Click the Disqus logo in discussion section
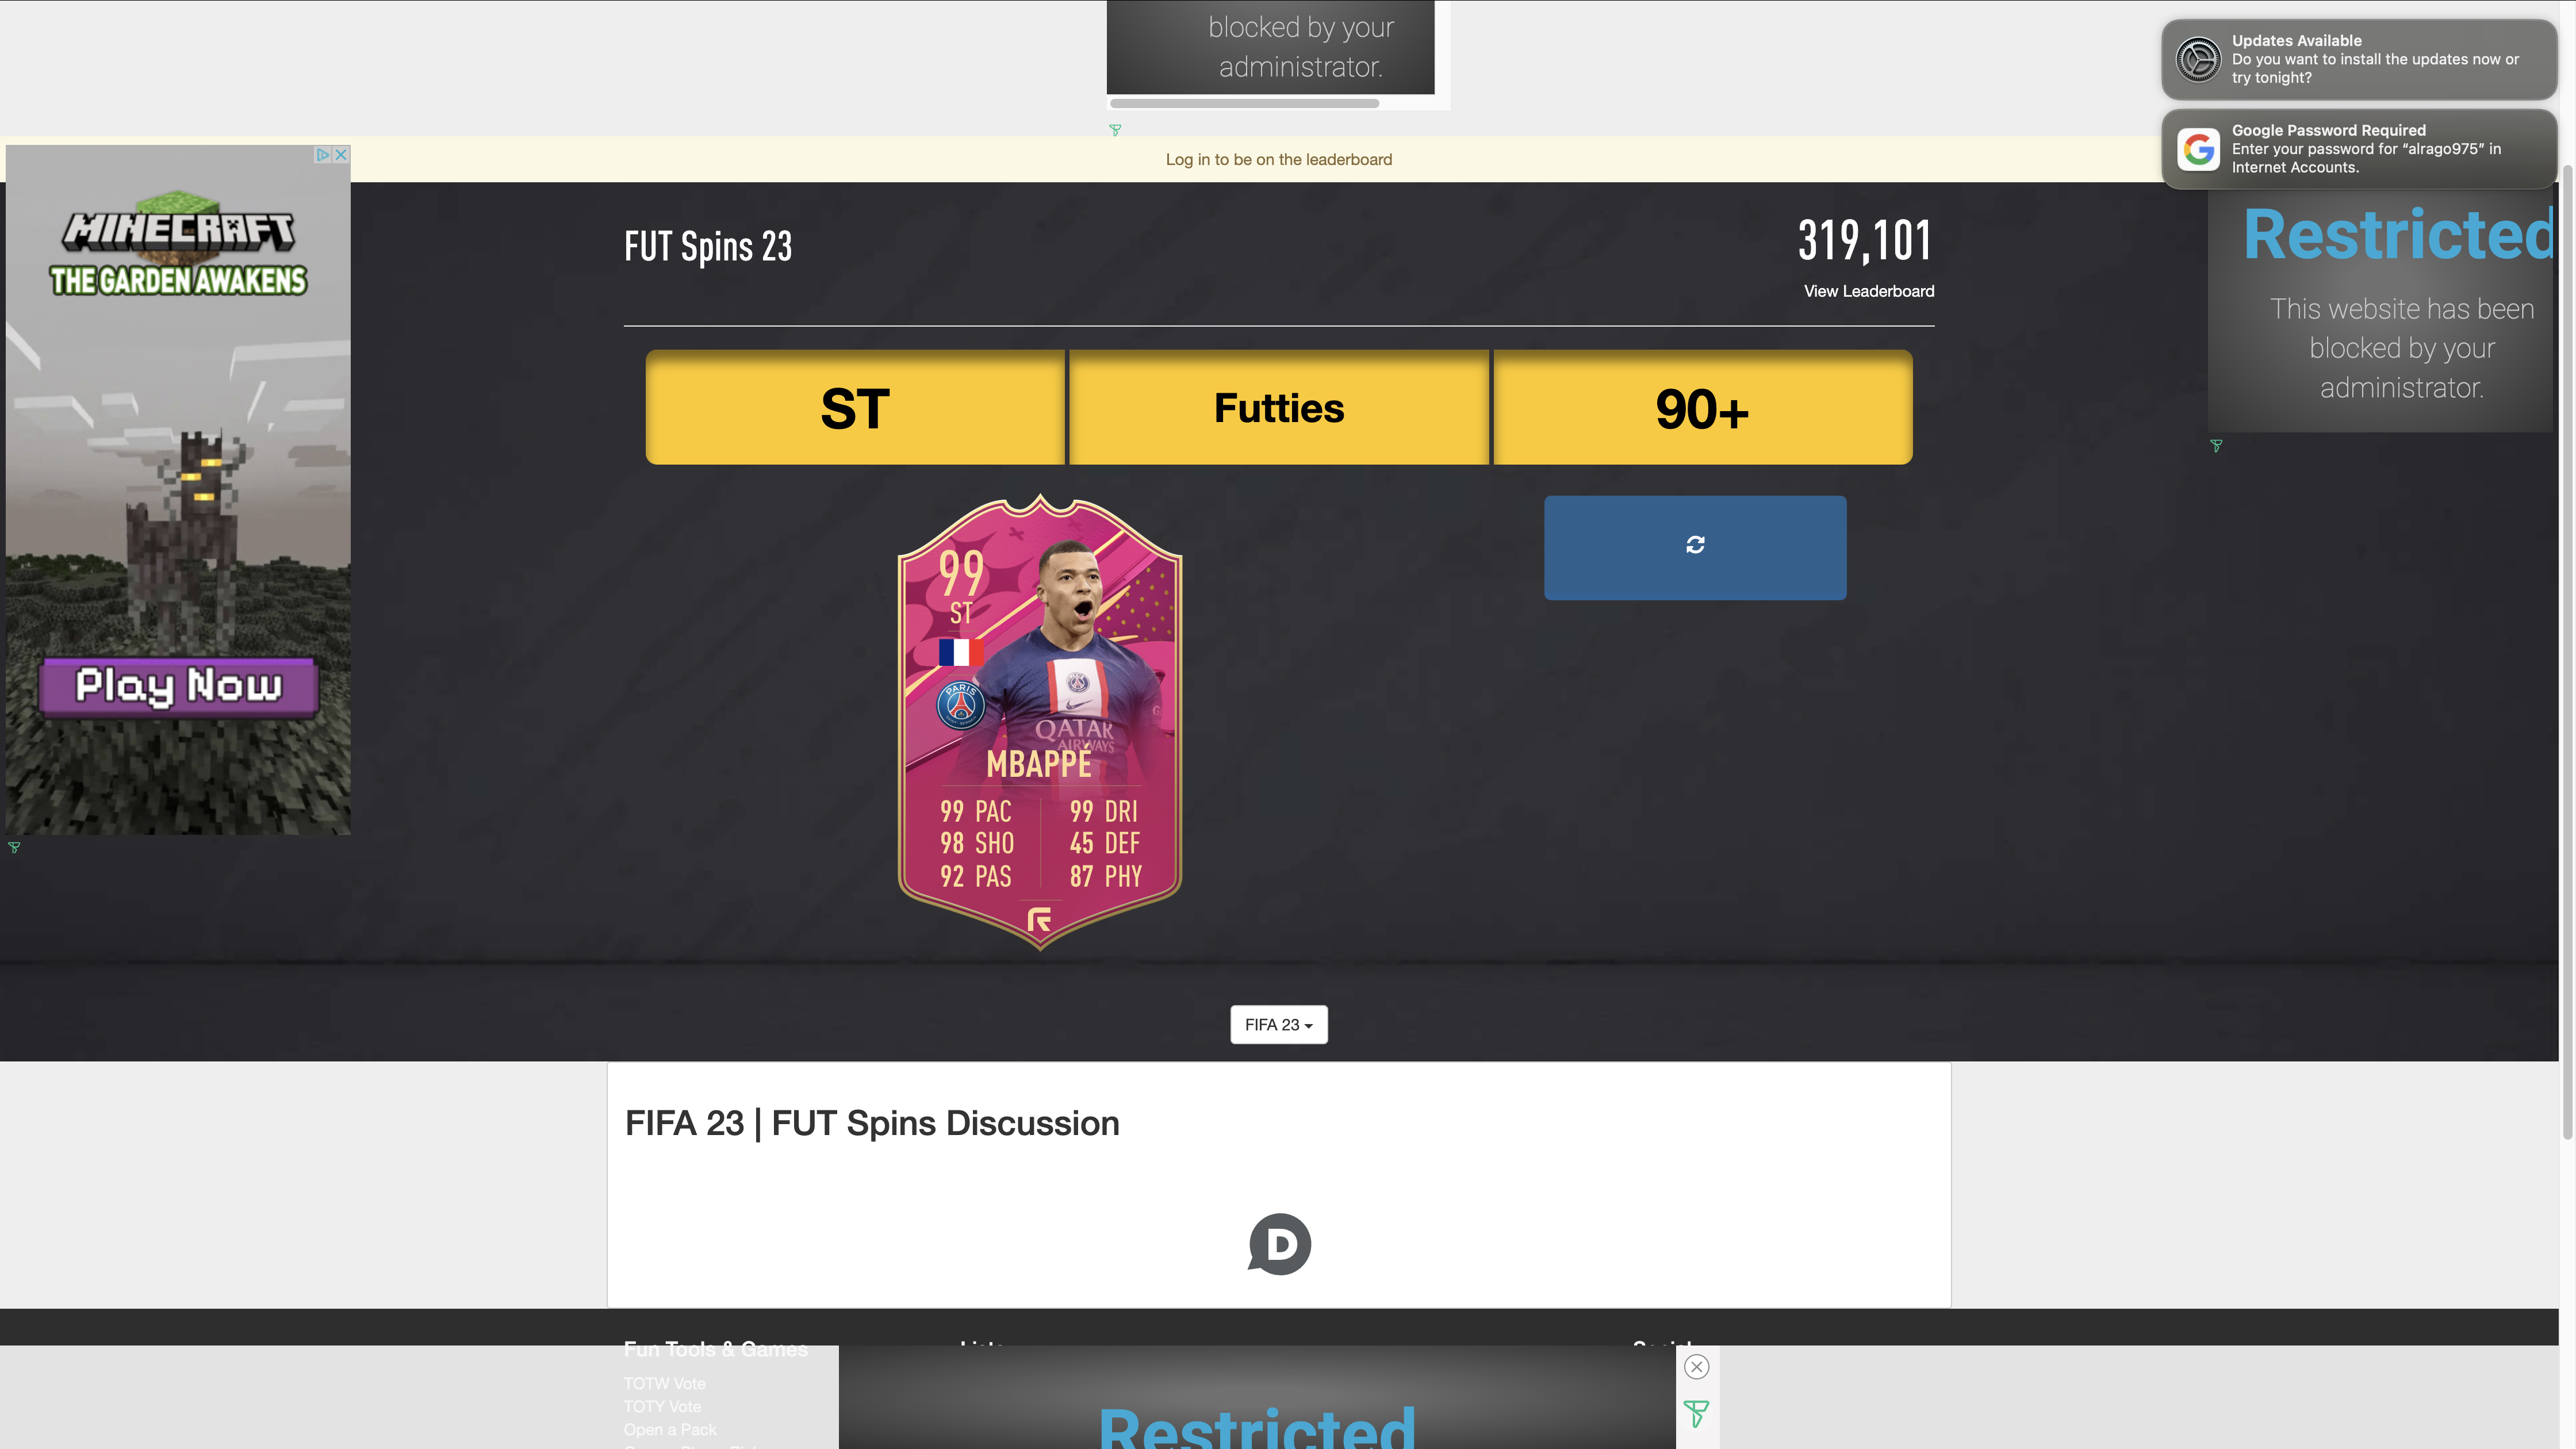Viewport: 2576px width, 1449px height. point(1279,1243)
